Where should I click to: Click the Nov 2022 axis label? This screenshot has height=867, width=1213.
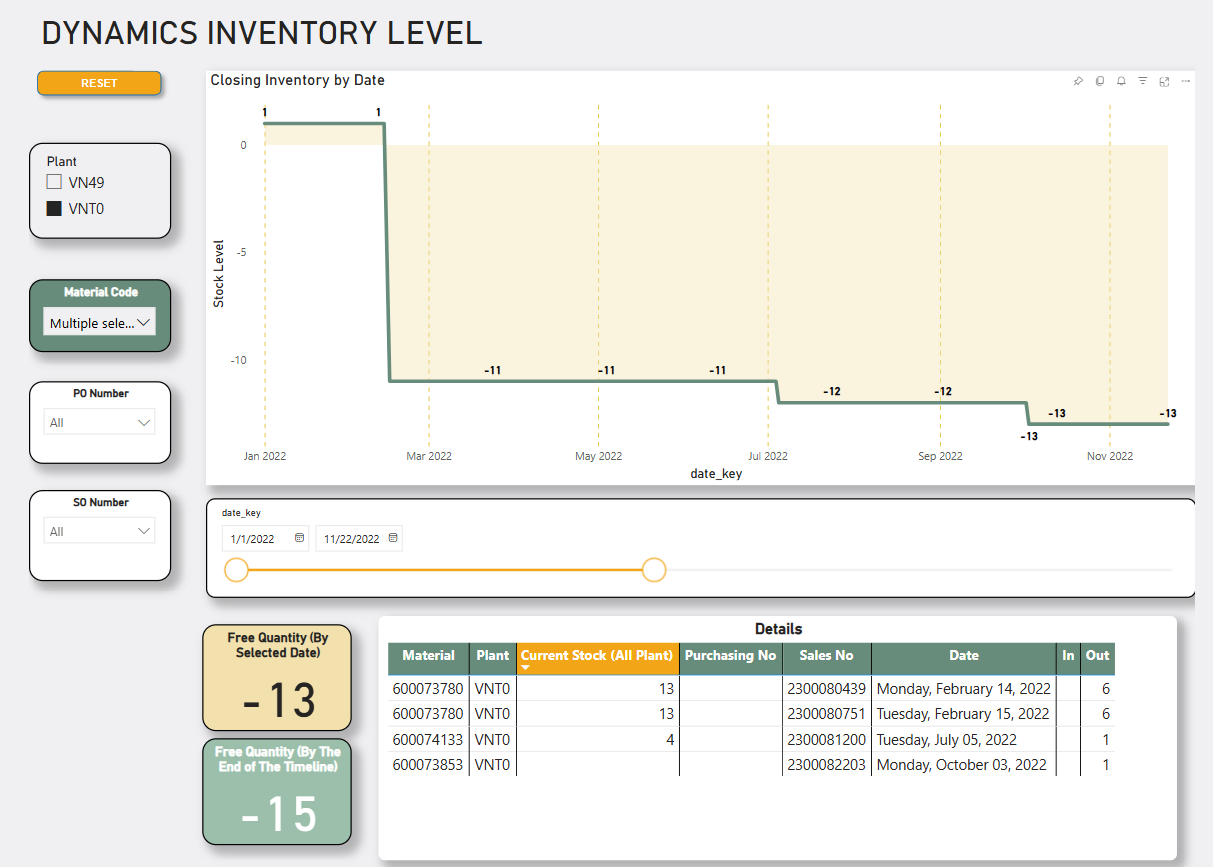tap(1110, 456)
